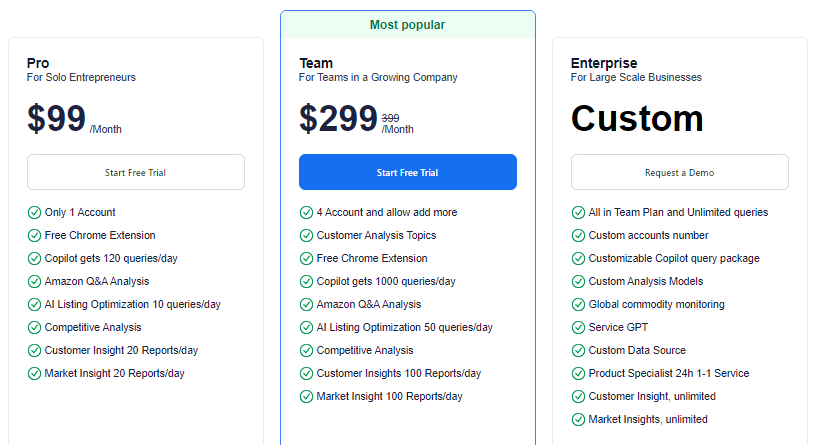Click checkmark next to Customer Analysis Topics
The height and width of the screenshot is (445, 819).
[306, 235]
